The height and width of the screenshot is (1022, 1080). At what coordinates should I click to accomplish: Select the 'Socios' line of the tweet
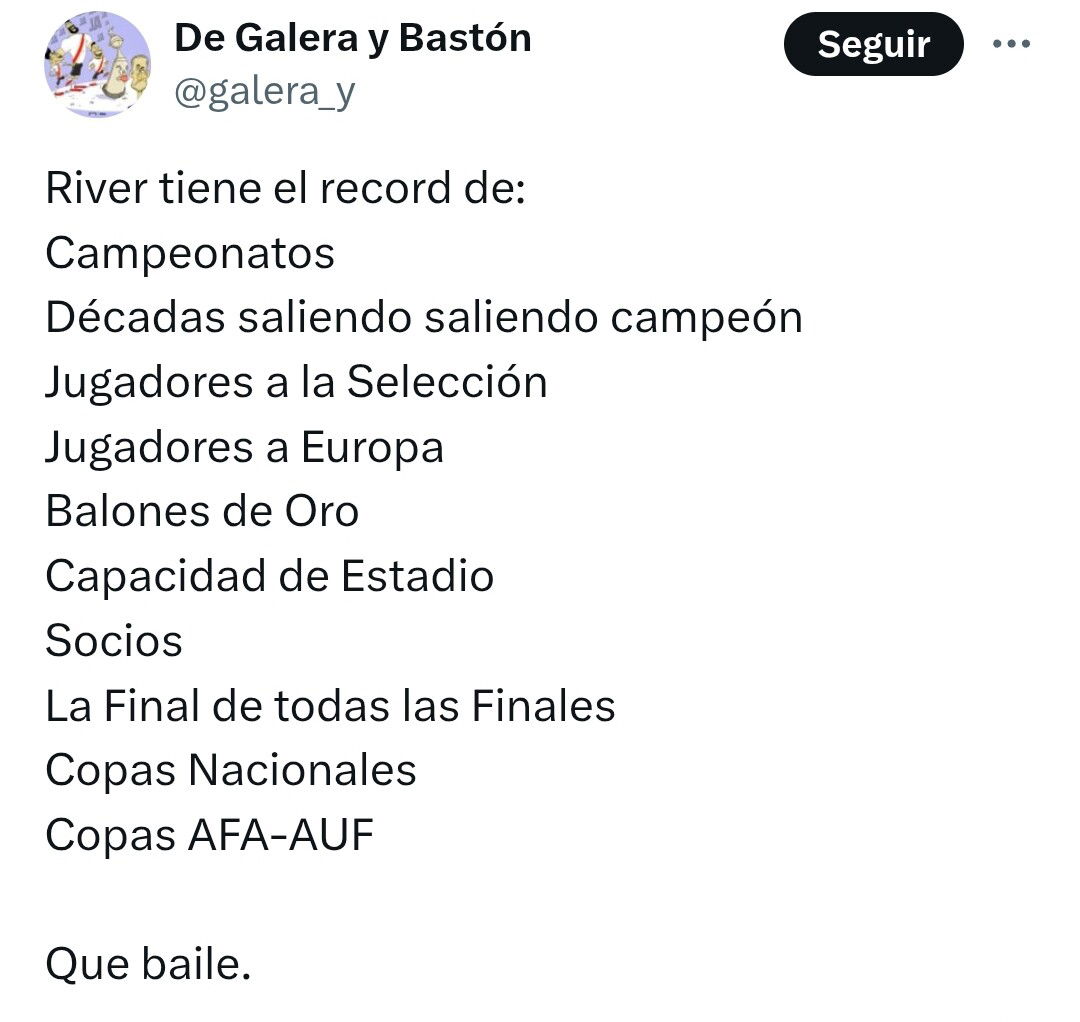coord(114,641)
